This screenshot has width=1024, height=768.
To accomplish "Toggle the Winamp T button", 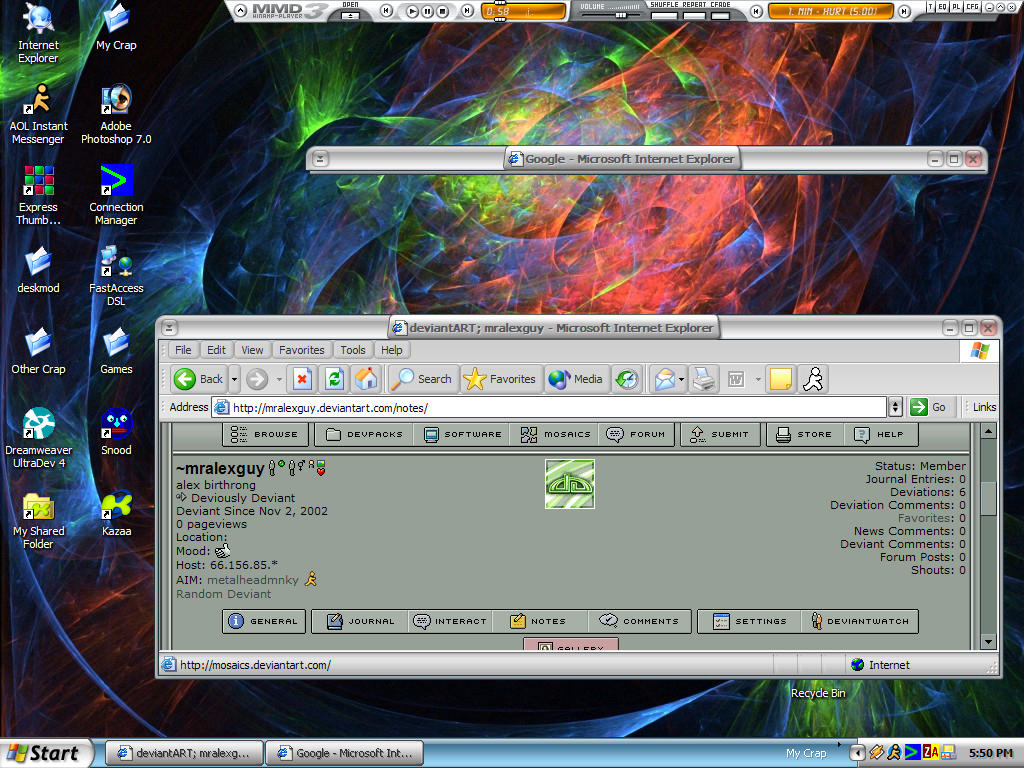I will [931, 7].
